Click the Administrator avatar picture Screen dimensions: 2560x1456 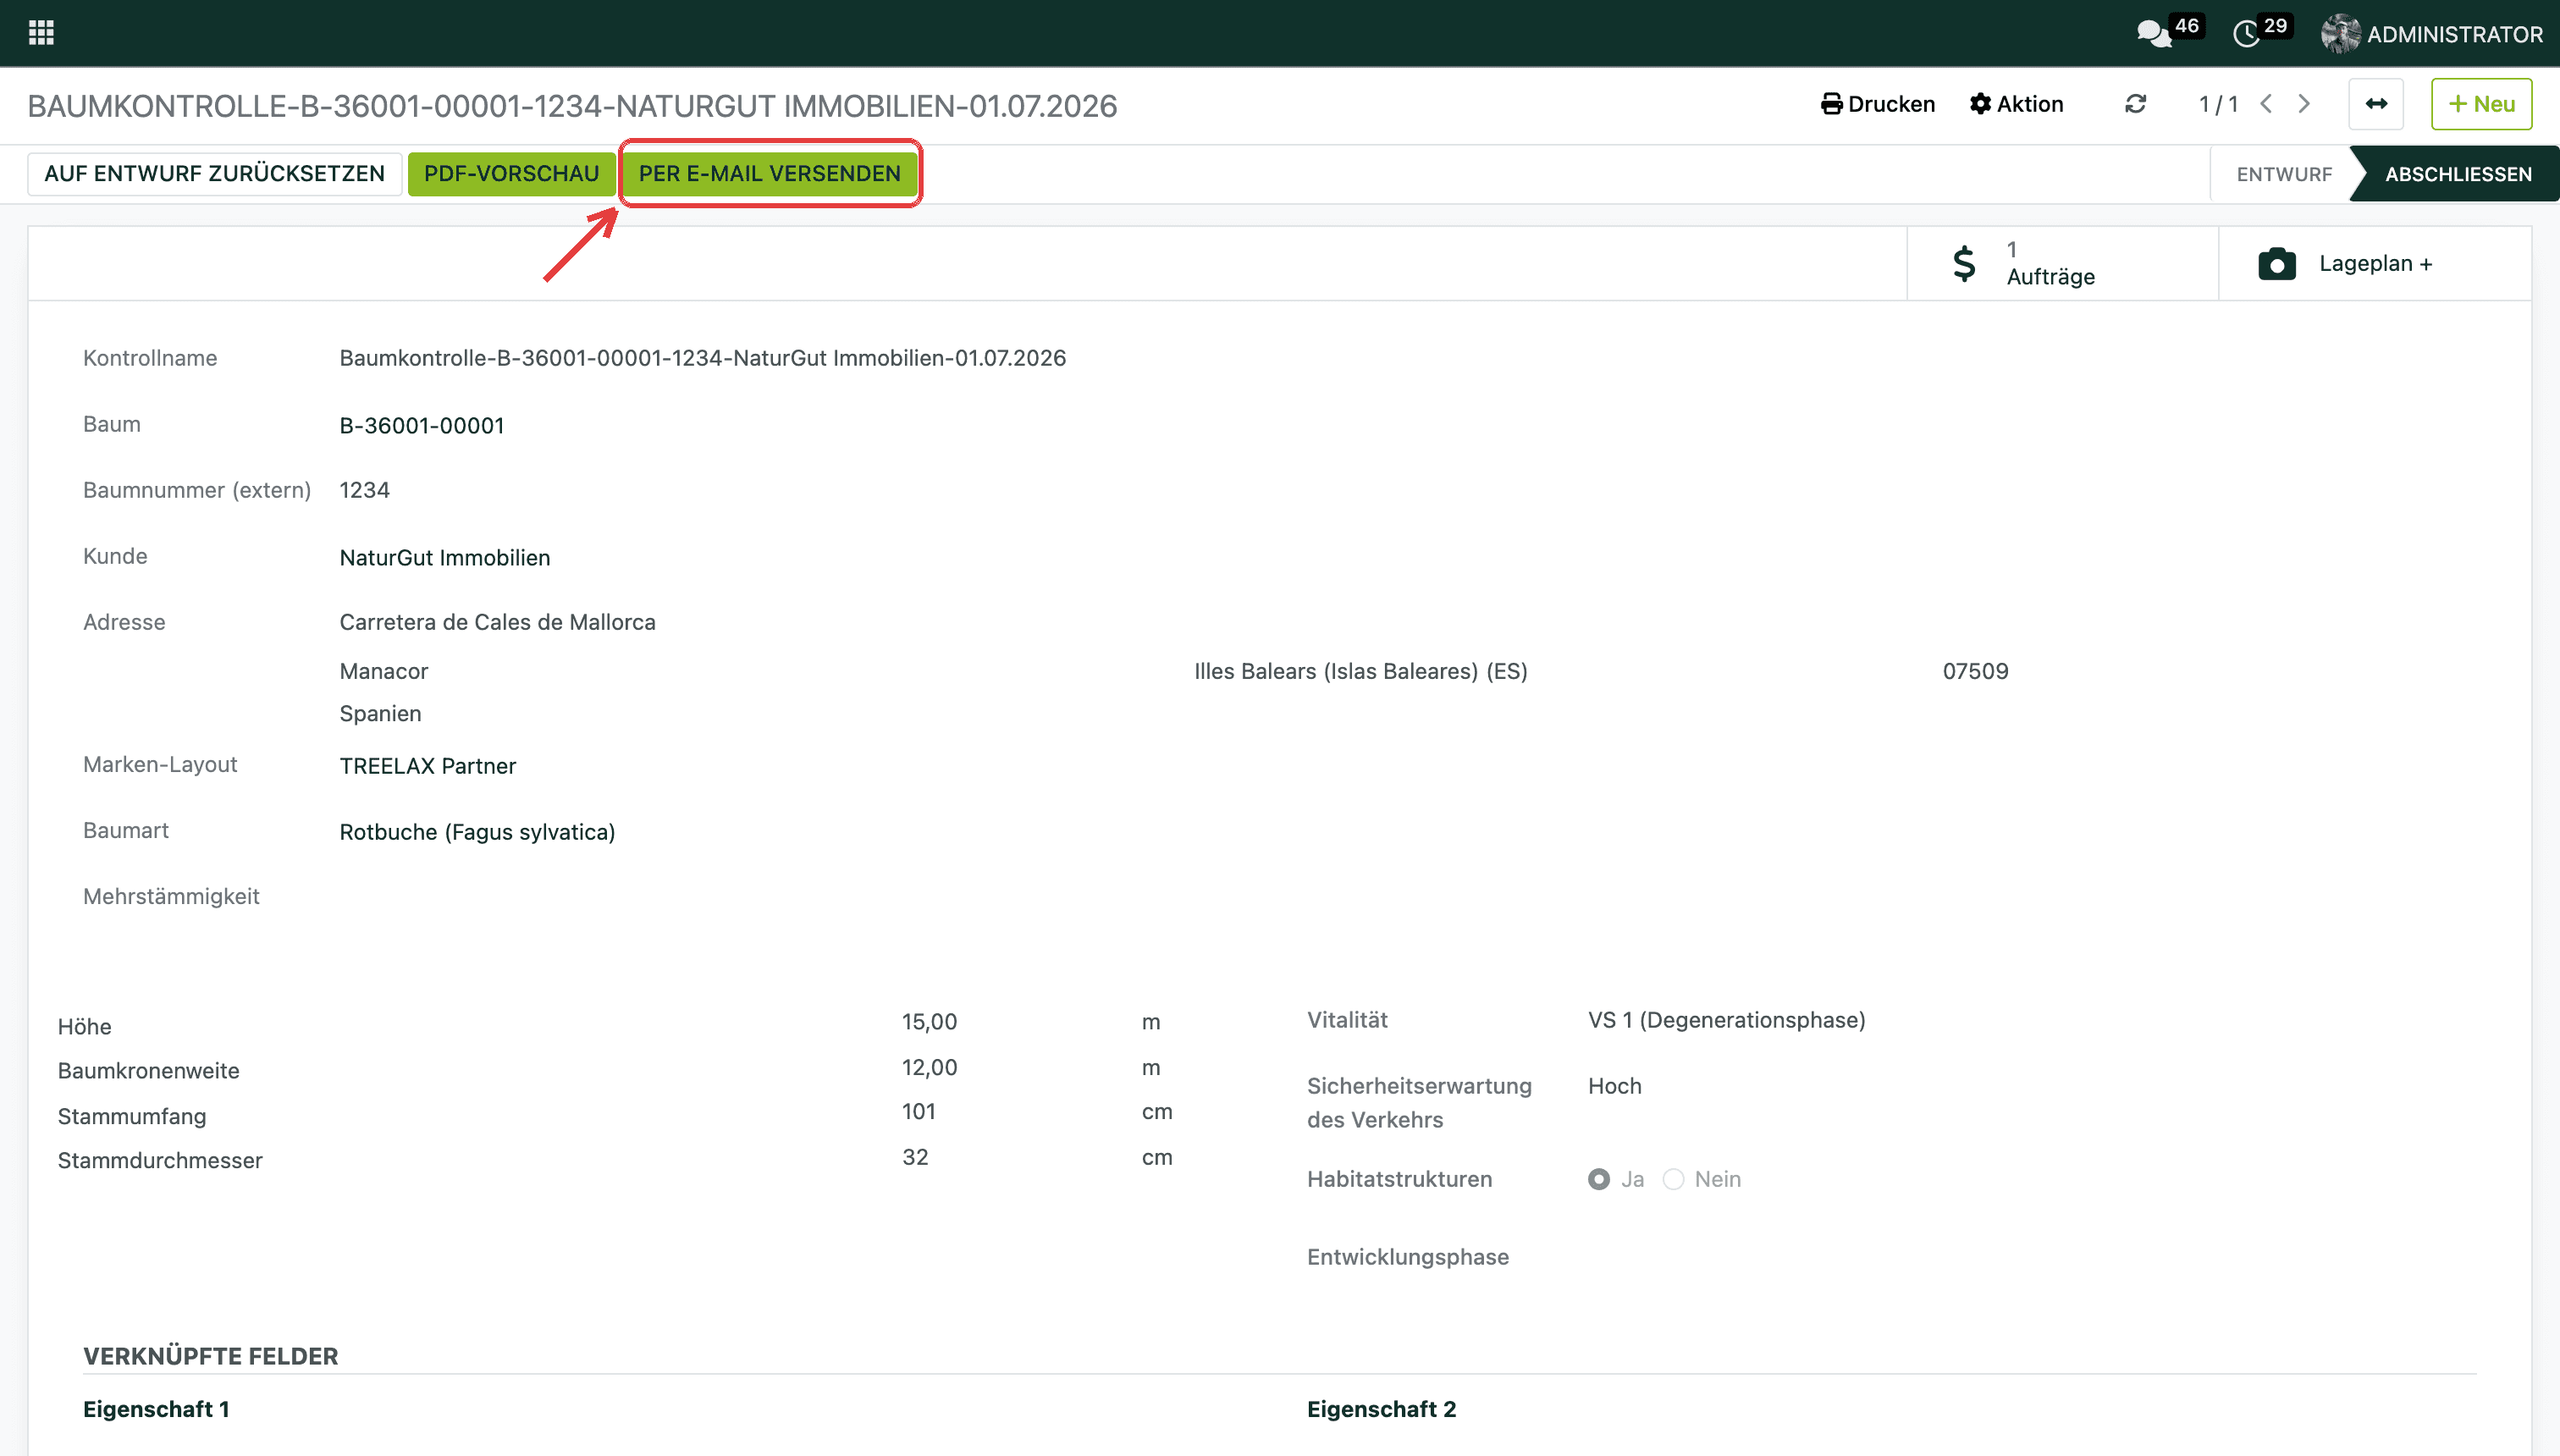(2340, 34)
